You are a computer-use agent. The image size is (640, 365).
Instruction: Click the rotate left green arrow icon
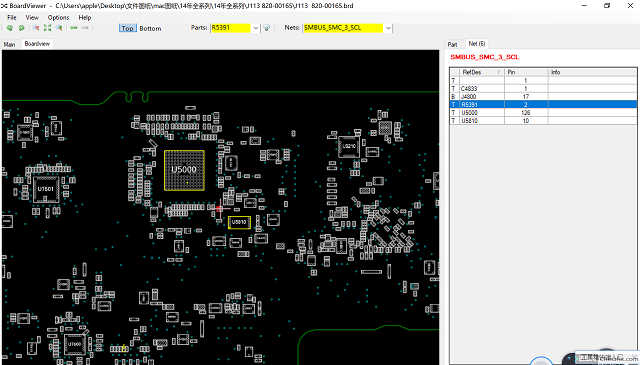pyautogui.click(x=10, y=28)
